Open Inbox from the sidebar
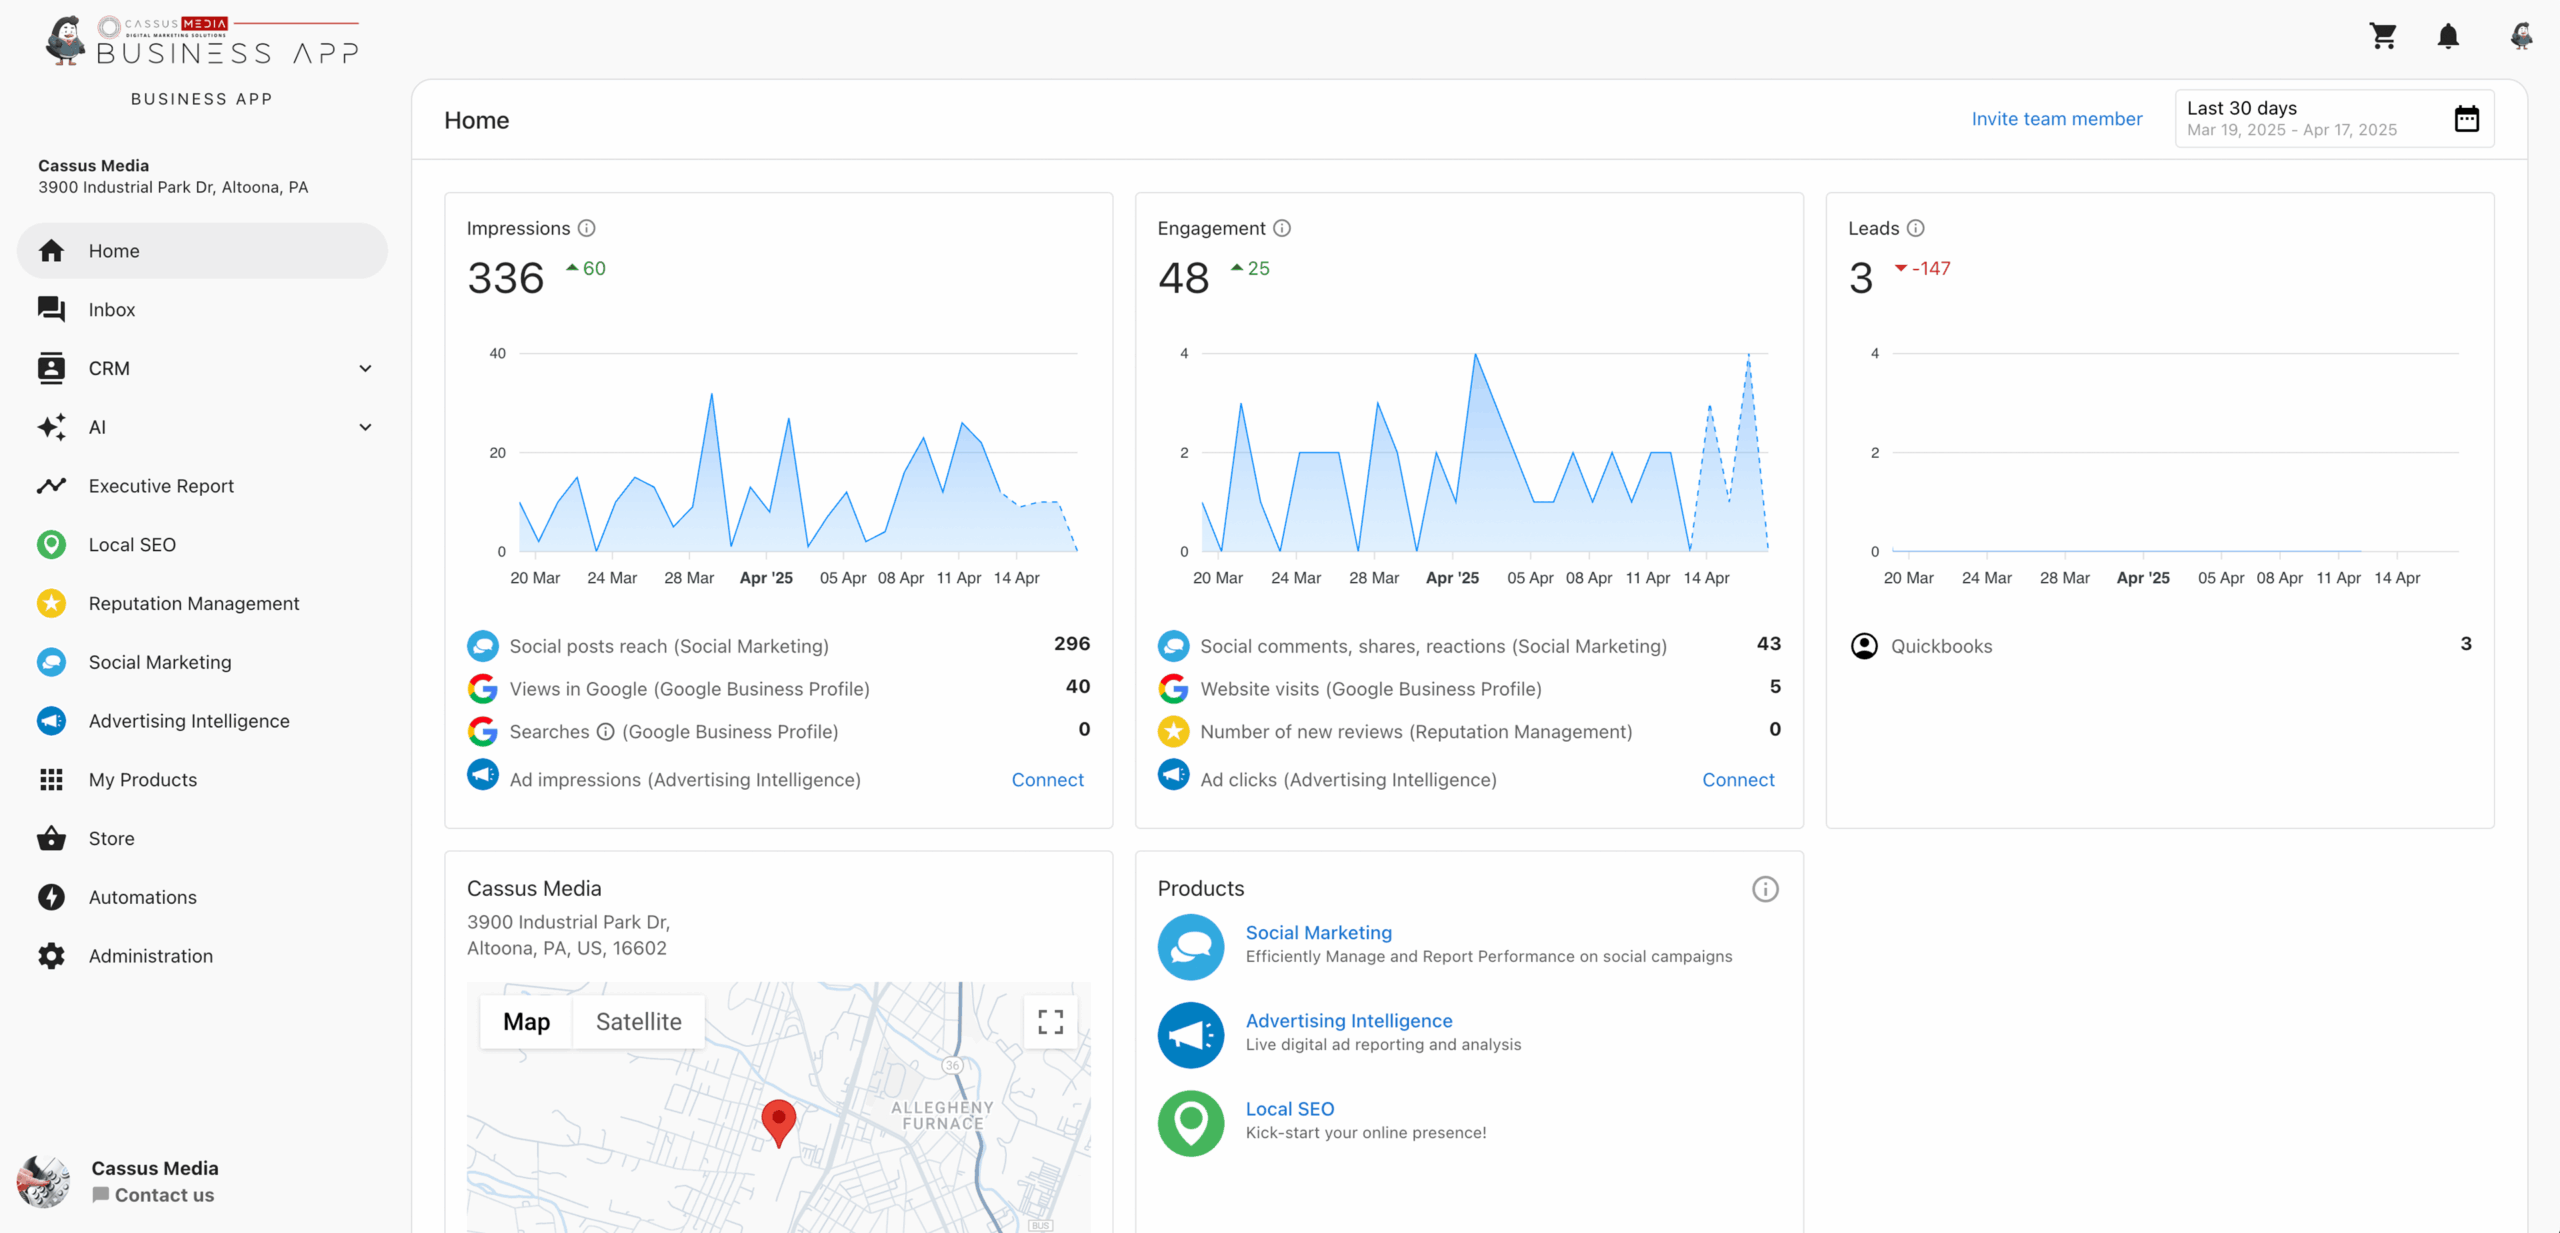Screen dimensions: 2560x1233 pos(202,310)
